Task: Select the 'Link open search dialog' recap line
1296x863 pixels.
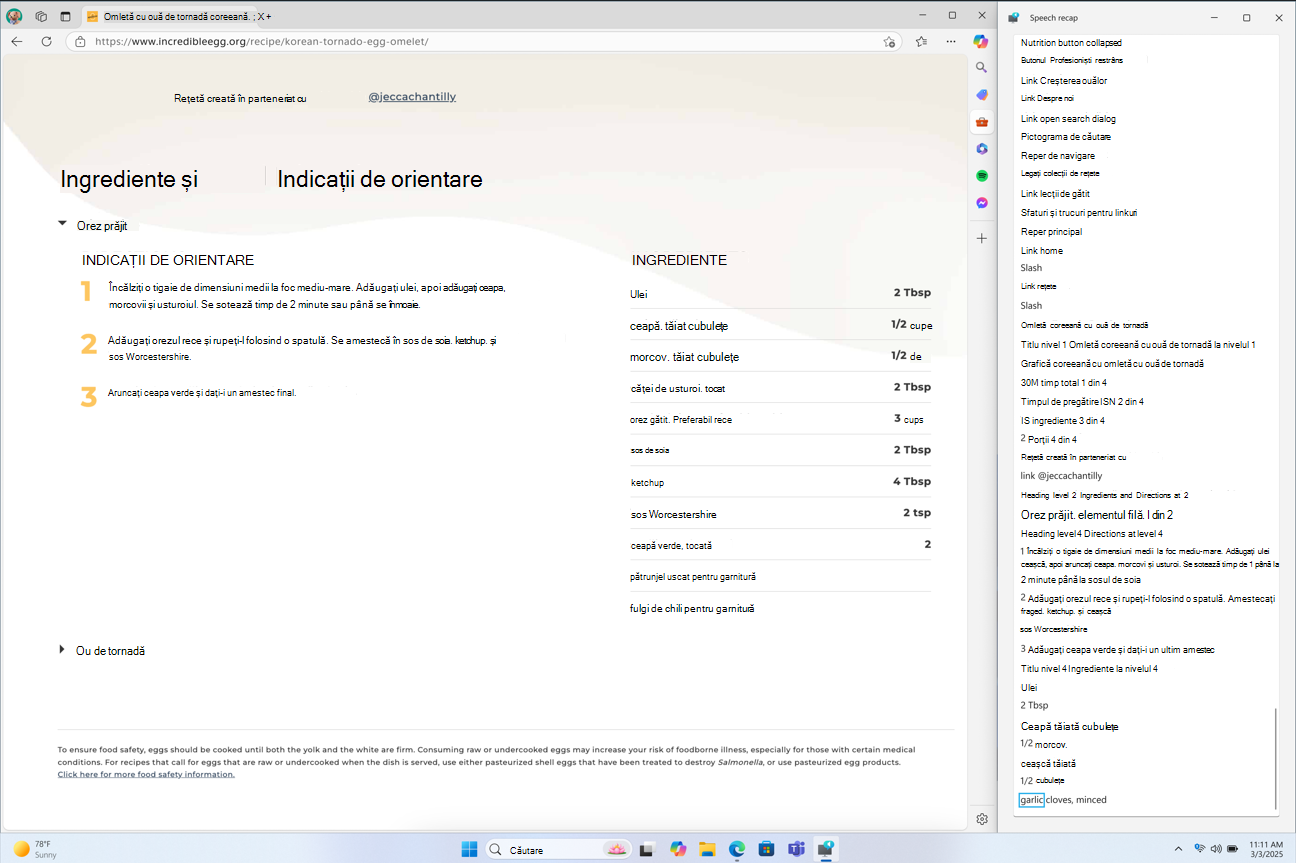Action: (1068, 118)
